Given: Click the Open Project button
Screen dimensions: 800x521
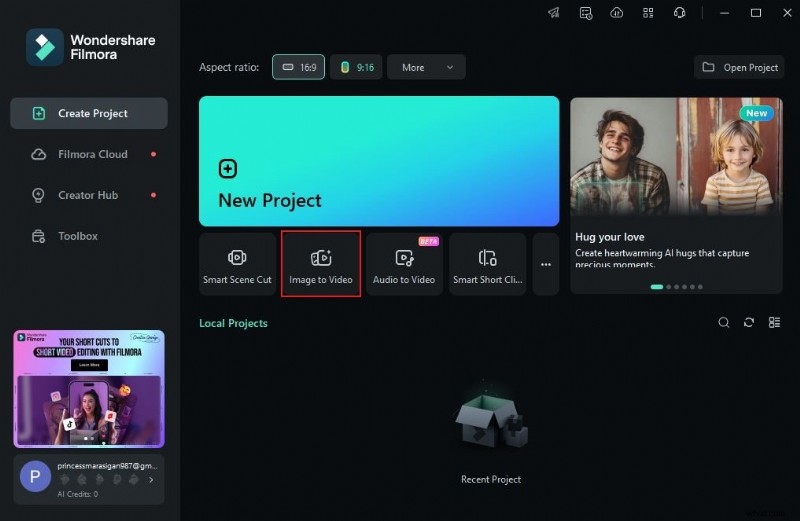Looking at the screenshot, I should [740, 67].
